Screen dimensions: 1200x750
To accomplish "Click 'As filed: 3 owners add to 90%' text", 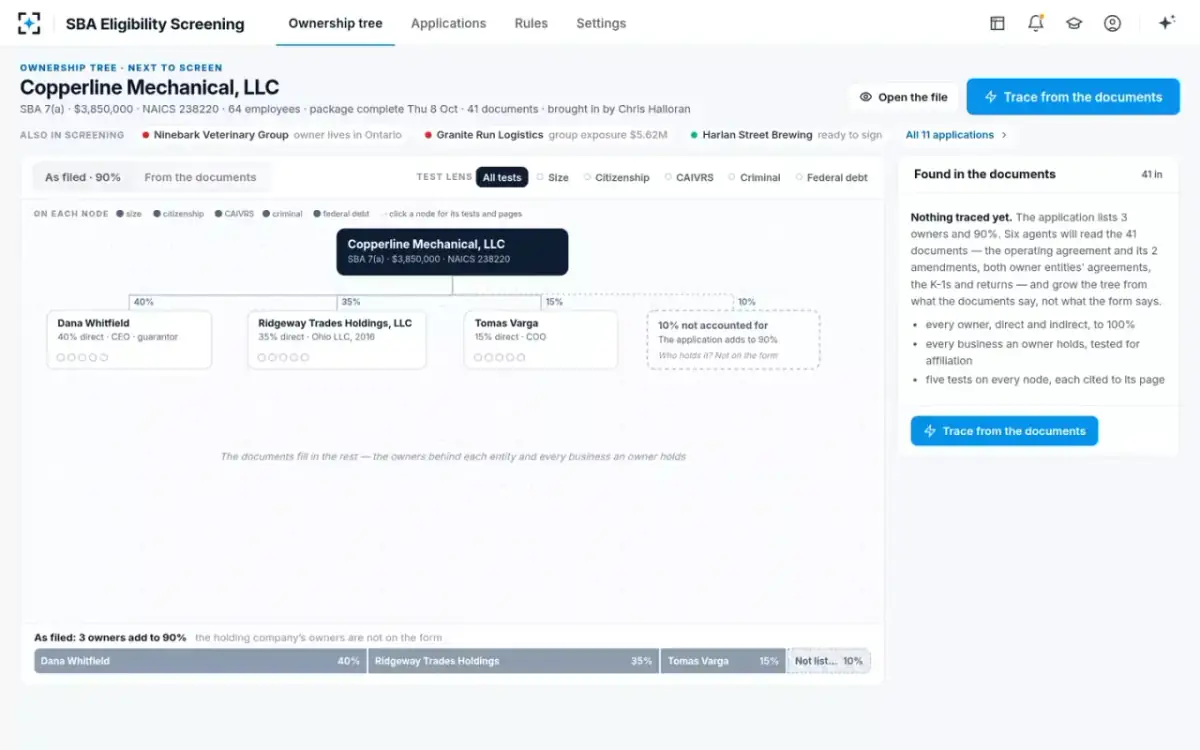I will (110, 637).
